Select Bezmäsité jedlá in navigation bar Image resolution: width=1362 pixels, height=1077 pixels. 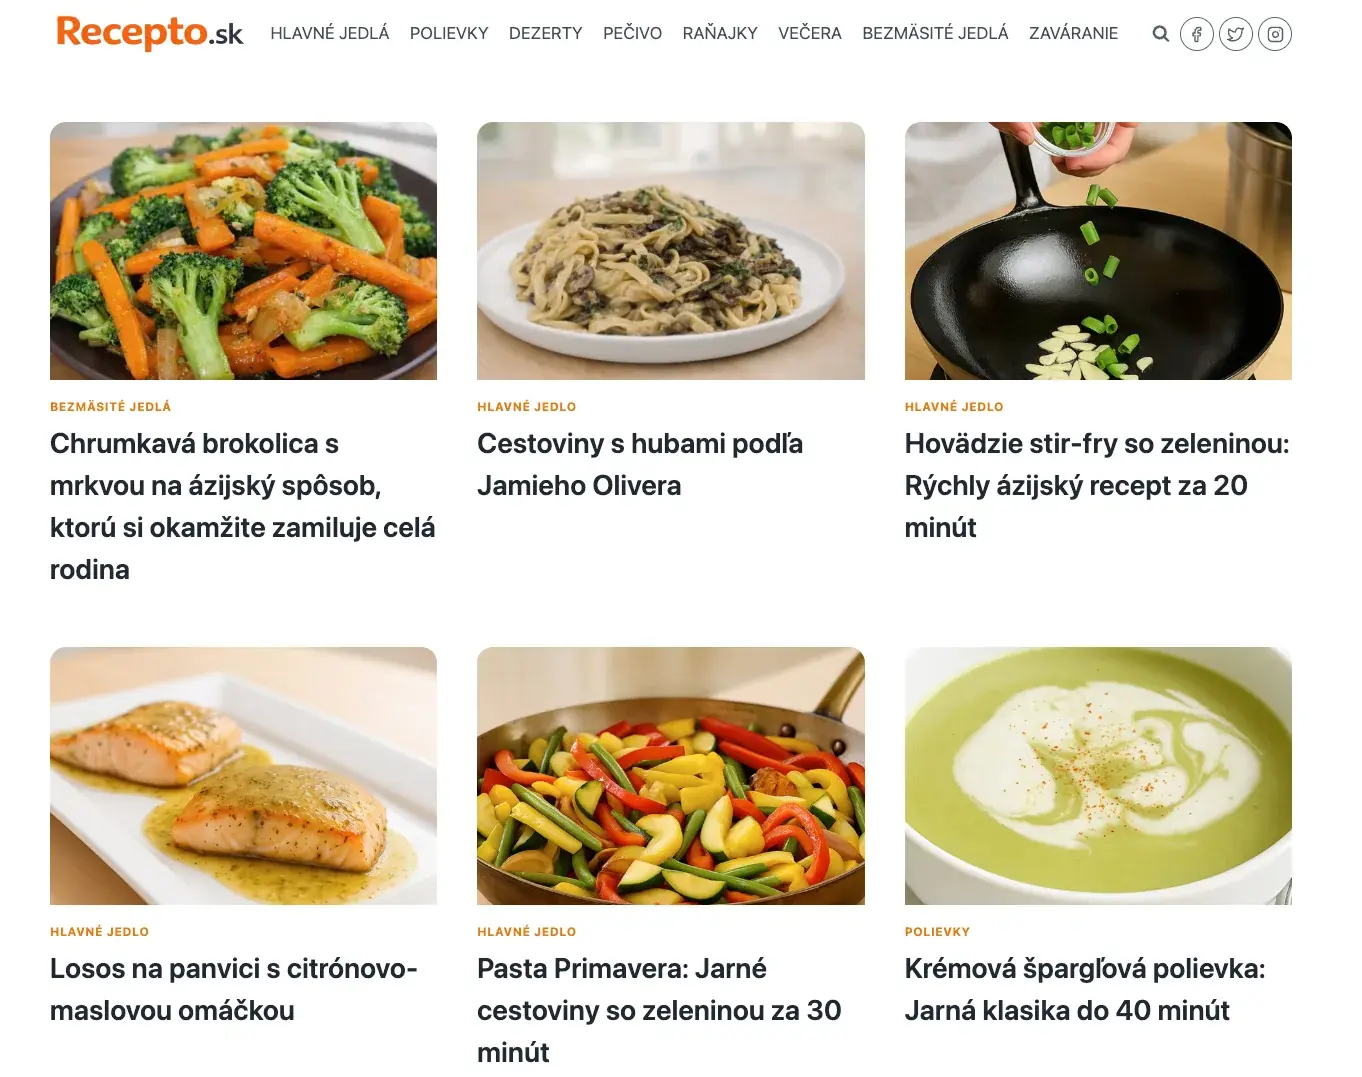935,33
